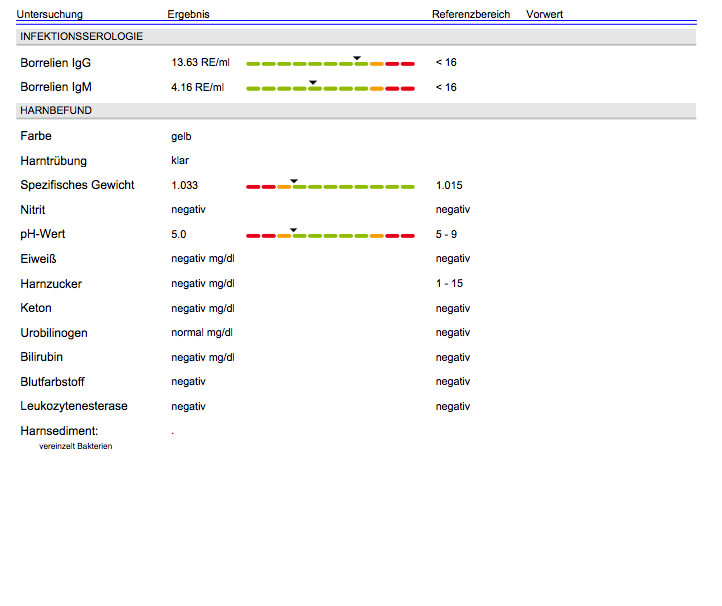Select the INFEKTIONSSEROLOGIE section header

coord(82,36)
